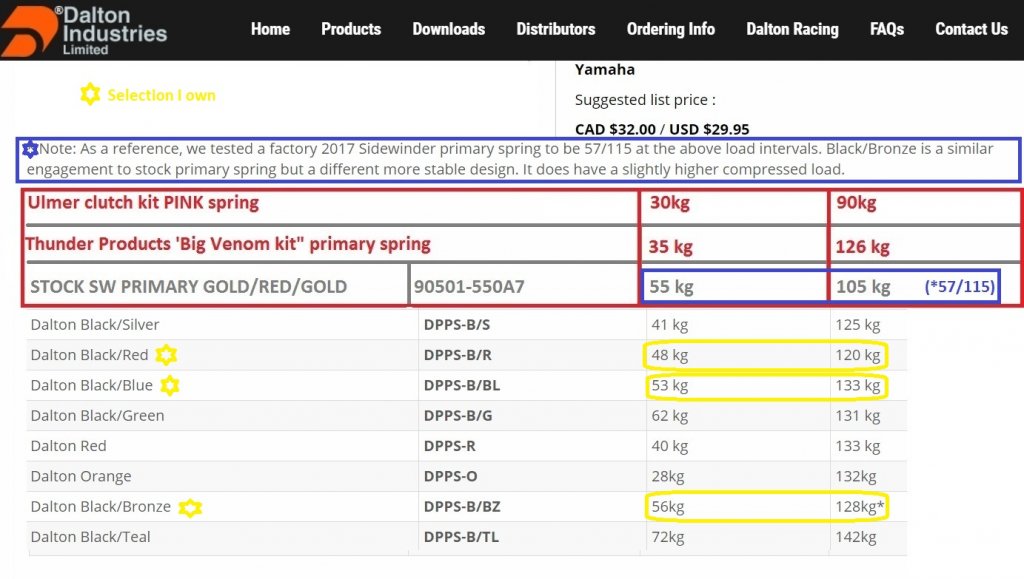Click the 28kg value for Dalton Orange

click(x=667, y=477)
